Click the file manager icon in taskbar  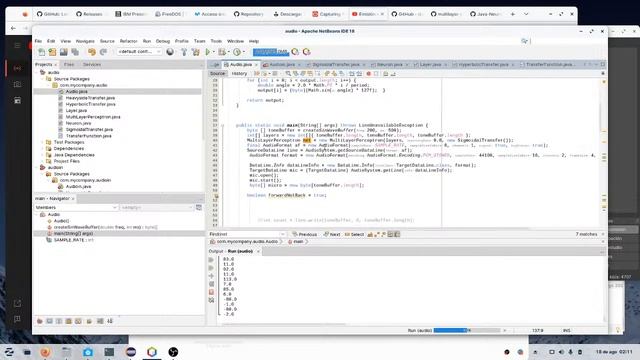[67, 352]
